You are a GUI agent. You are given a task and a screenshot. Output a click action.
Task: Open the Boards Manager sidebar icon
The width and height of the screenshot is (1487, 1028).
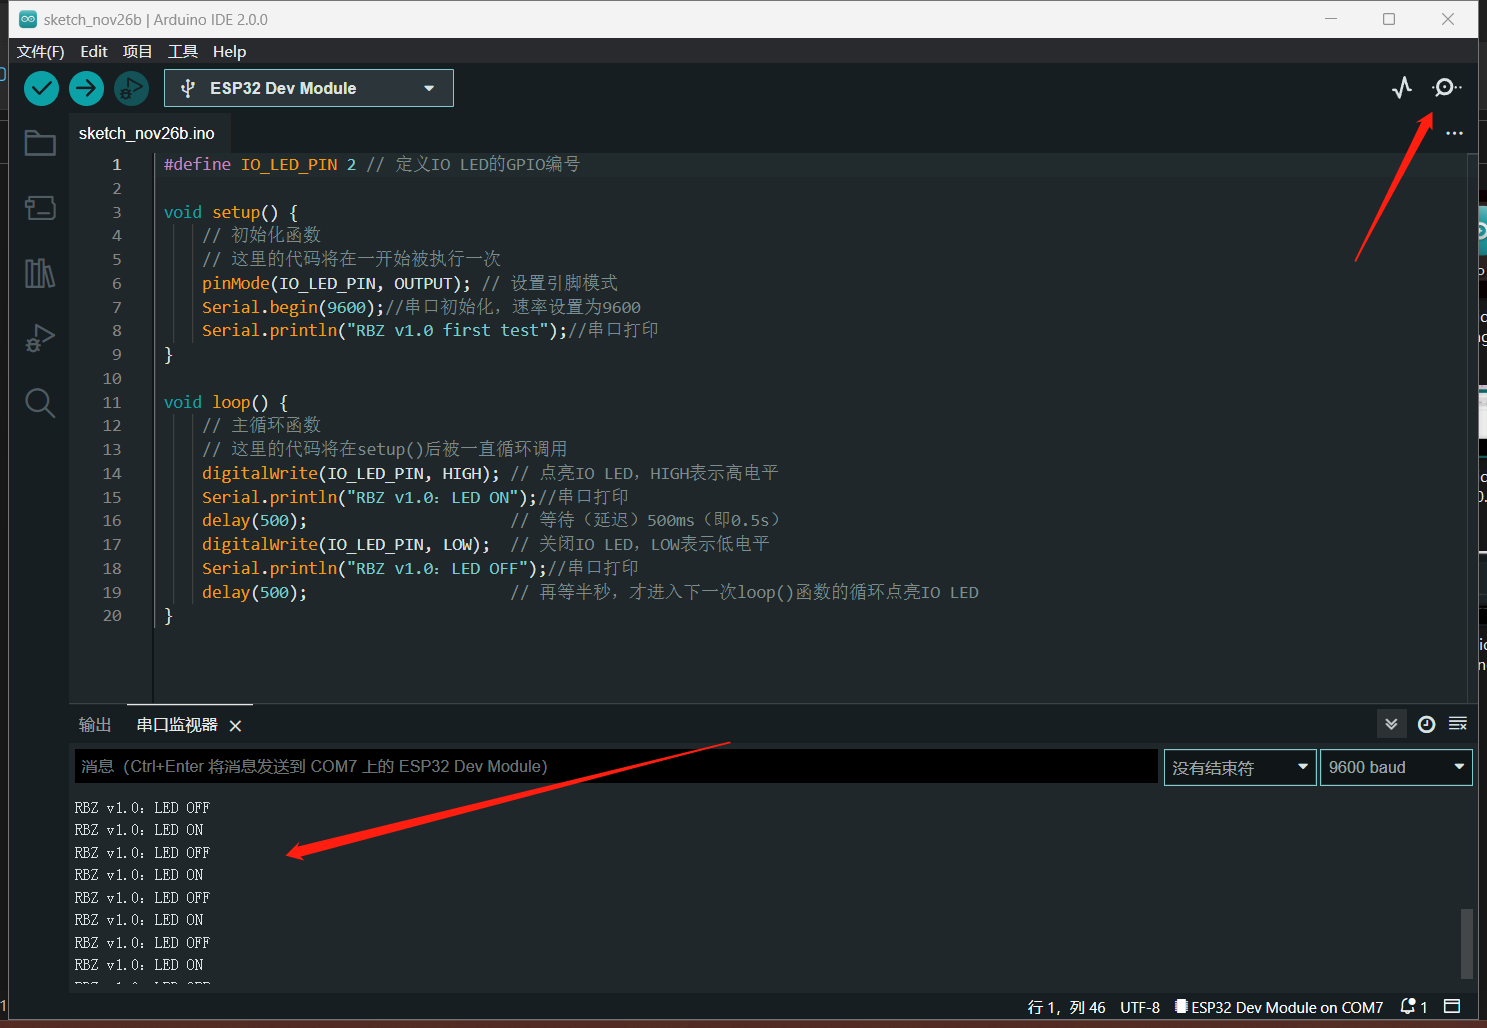click(x=40, y=208)
